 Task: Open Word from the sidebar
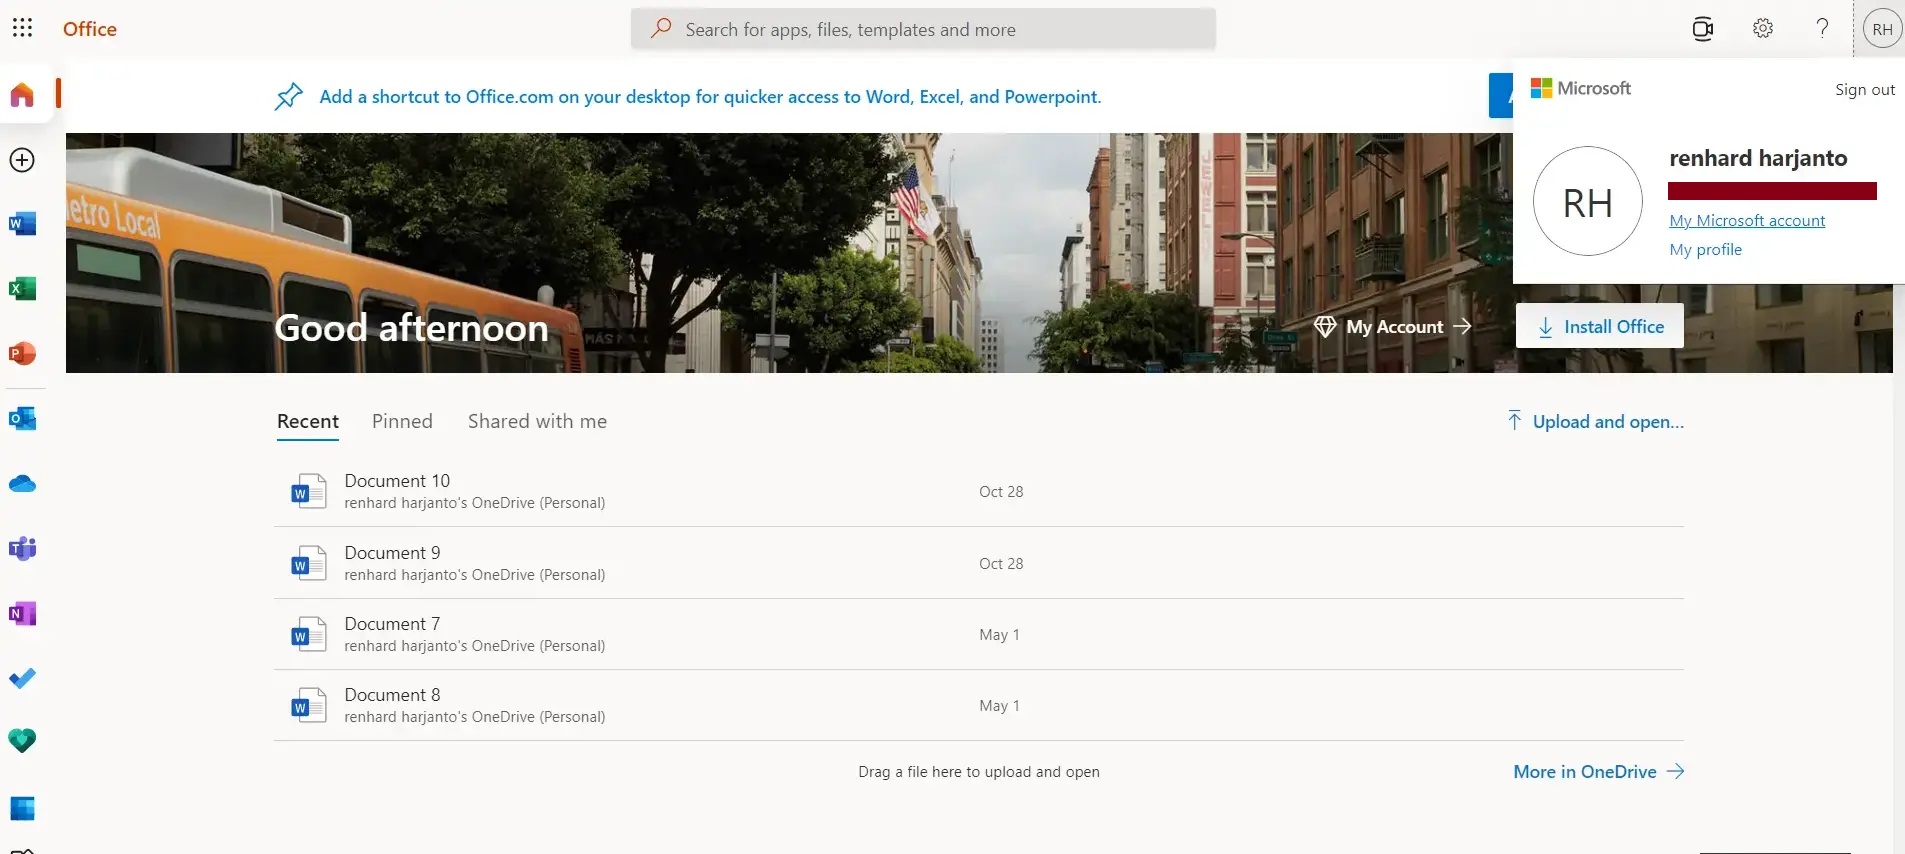pyautogui.click(x=22, y=224)
